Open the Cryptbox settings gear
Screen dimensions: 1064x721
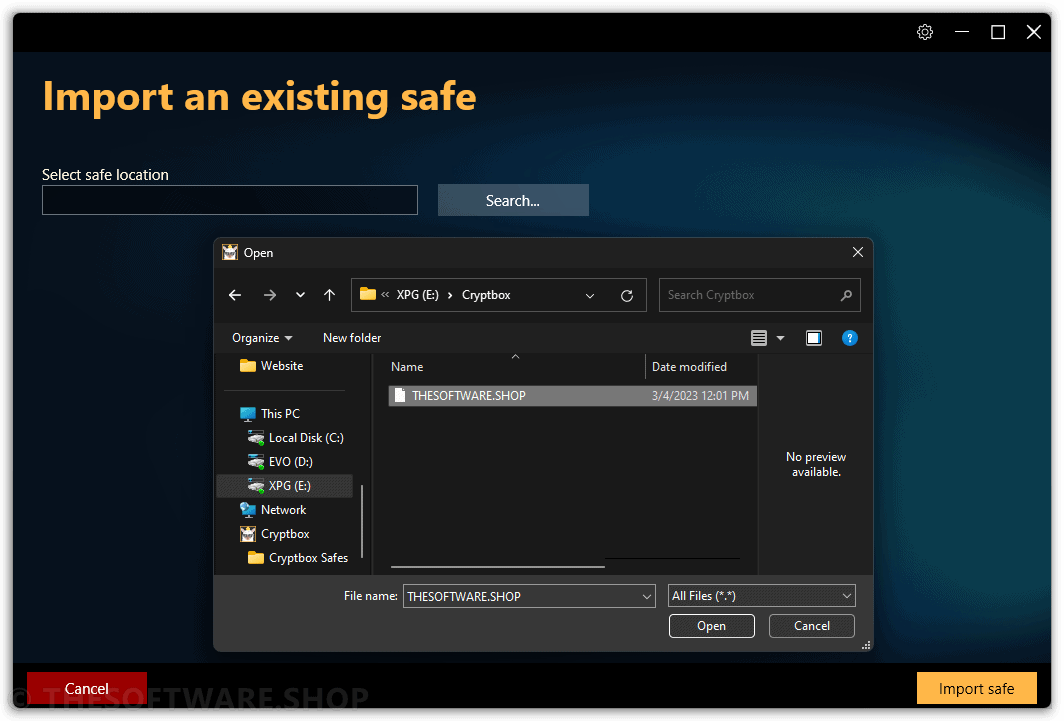click(925, 32)
